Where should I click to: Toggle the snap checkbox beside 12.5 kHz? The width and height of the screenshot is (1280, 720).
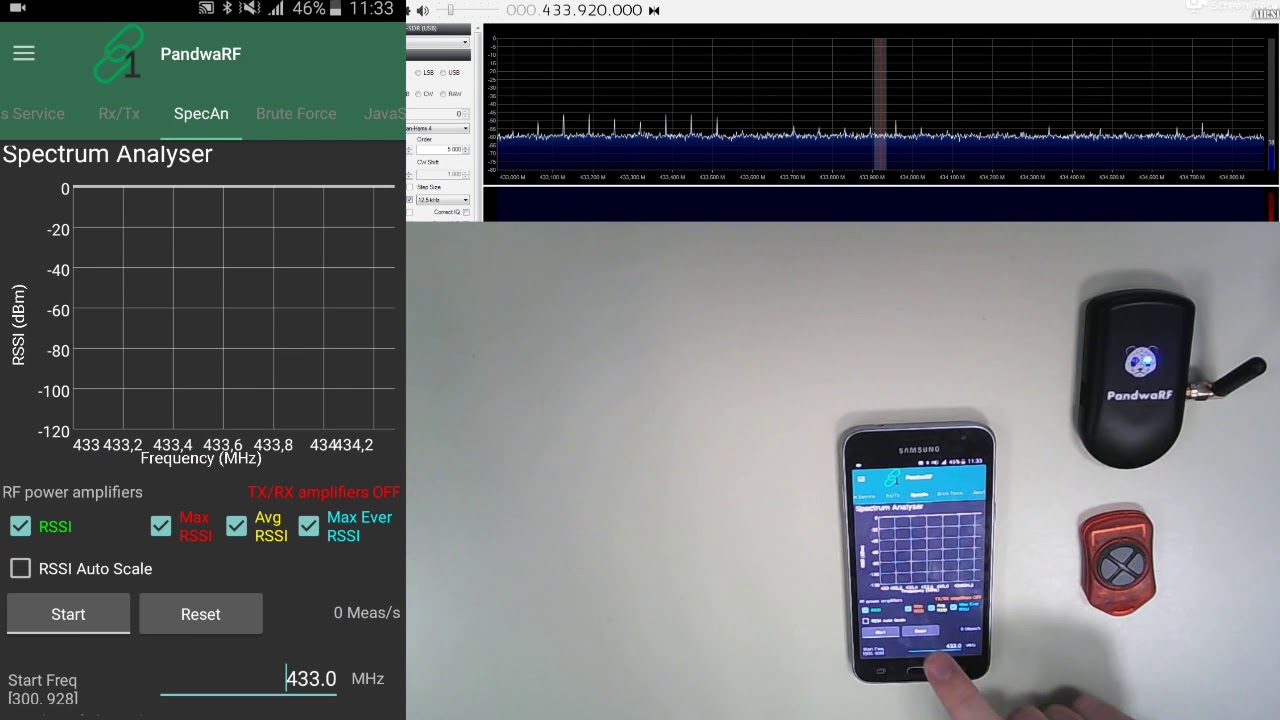(410, 200)
